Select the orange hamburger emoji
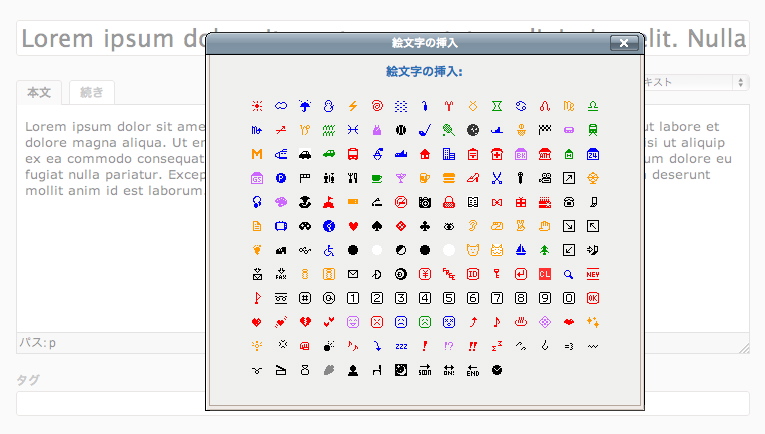 449,178
